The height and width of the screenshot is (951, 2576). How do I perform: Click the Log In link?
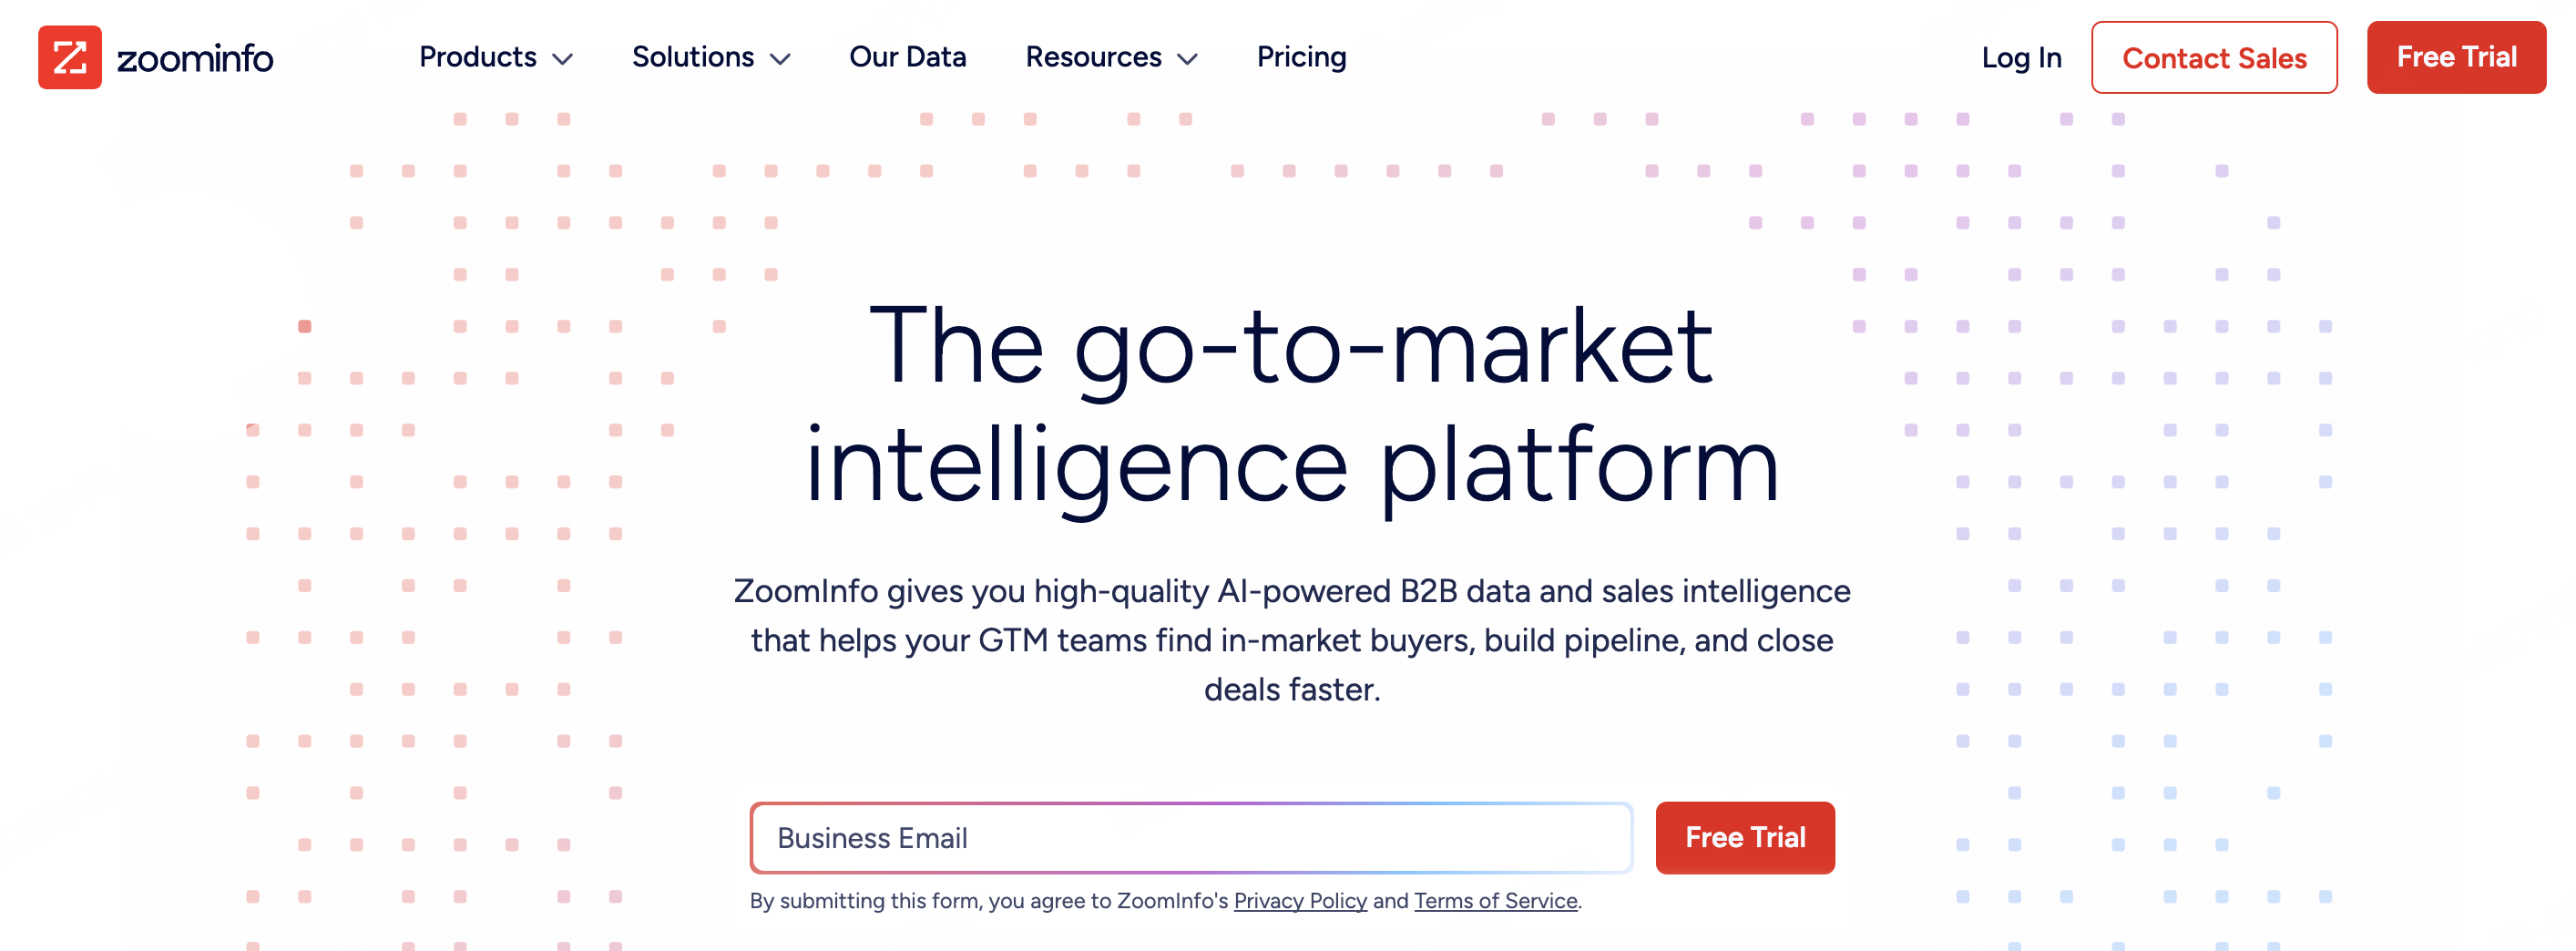pos(2021,58)
